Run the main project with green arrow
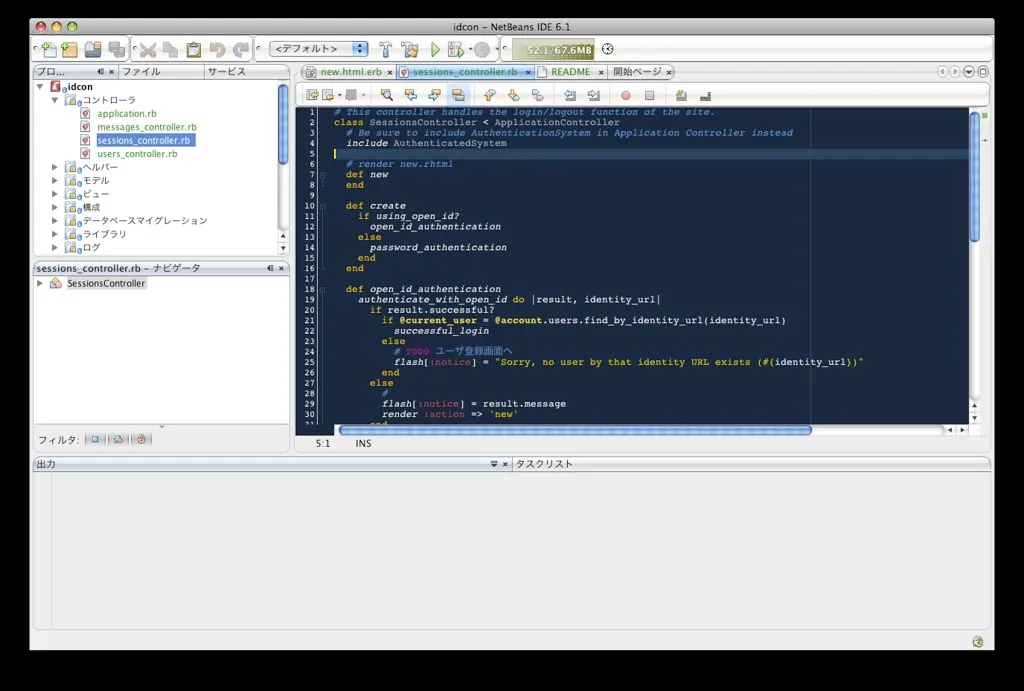Viewport: 1024px width, 691px height. [436, 50]
